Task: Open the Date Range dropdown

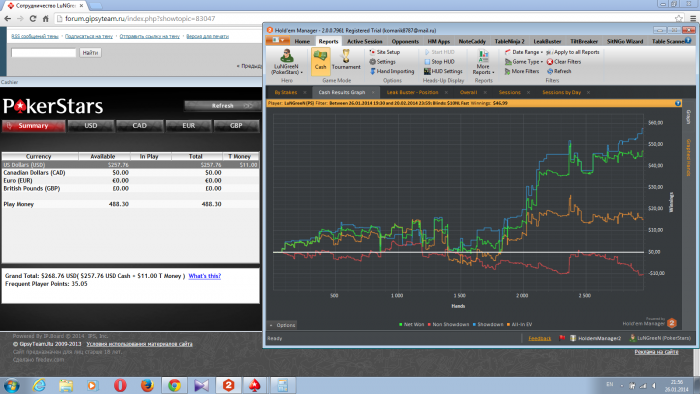Action: pyautogui.click(x=524, y=52)
